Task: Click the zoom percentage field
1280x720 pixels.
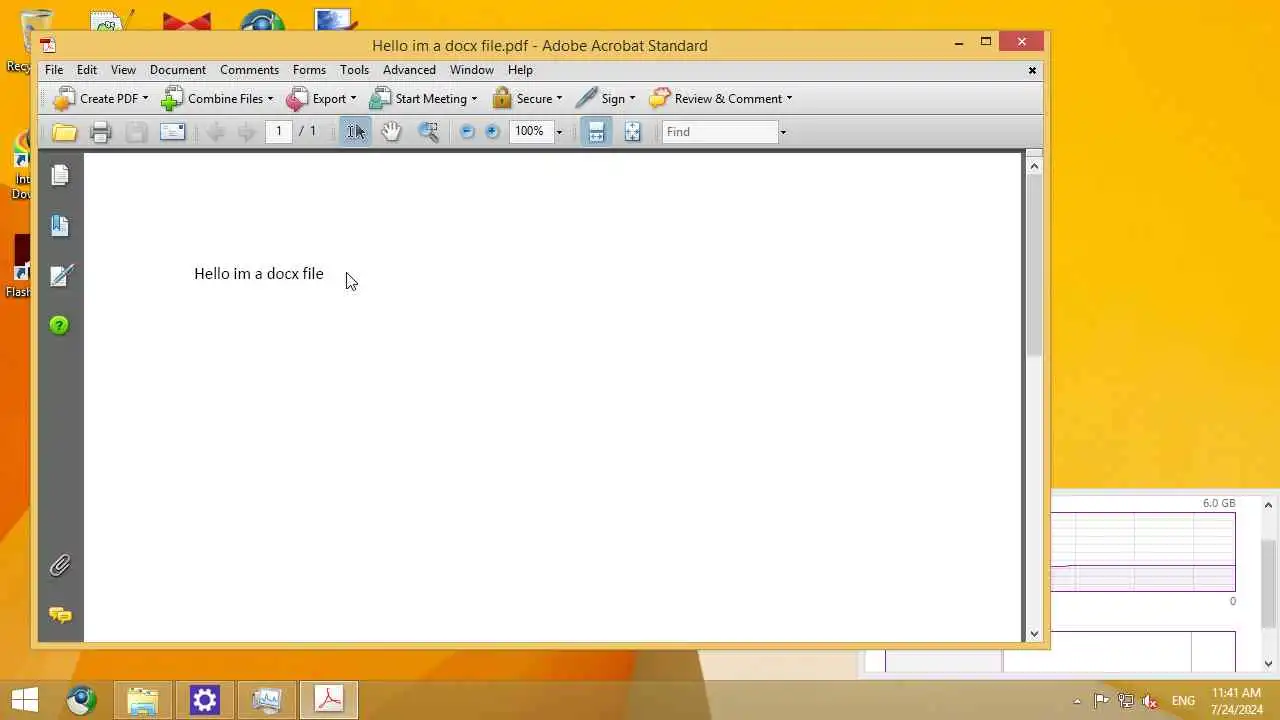Action: pyautogui.click(x=530, y=132)
